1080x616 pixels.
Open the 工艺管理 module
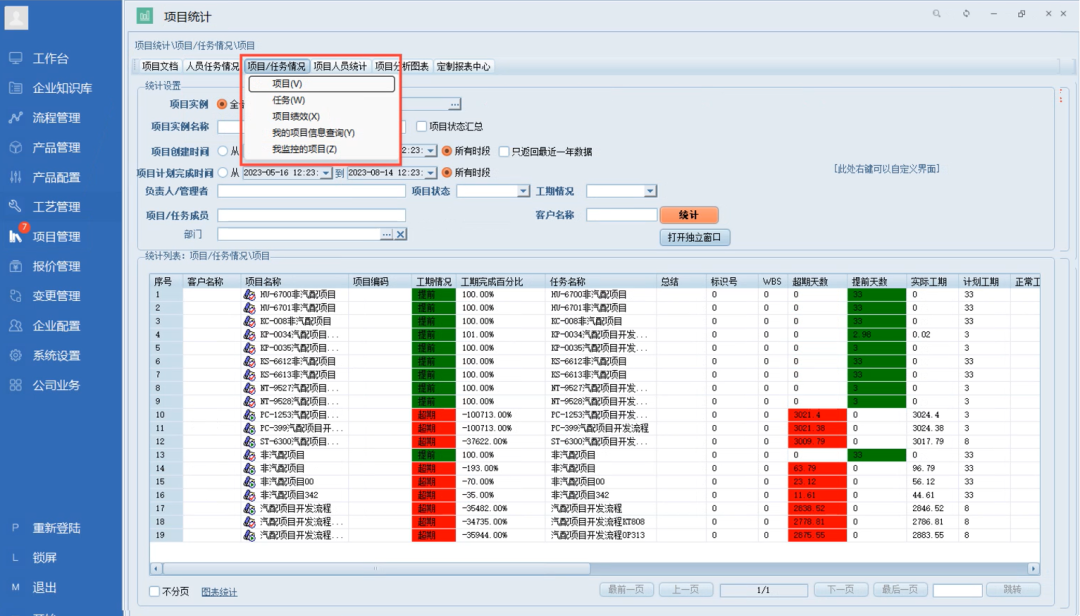[x=60, y=207]
